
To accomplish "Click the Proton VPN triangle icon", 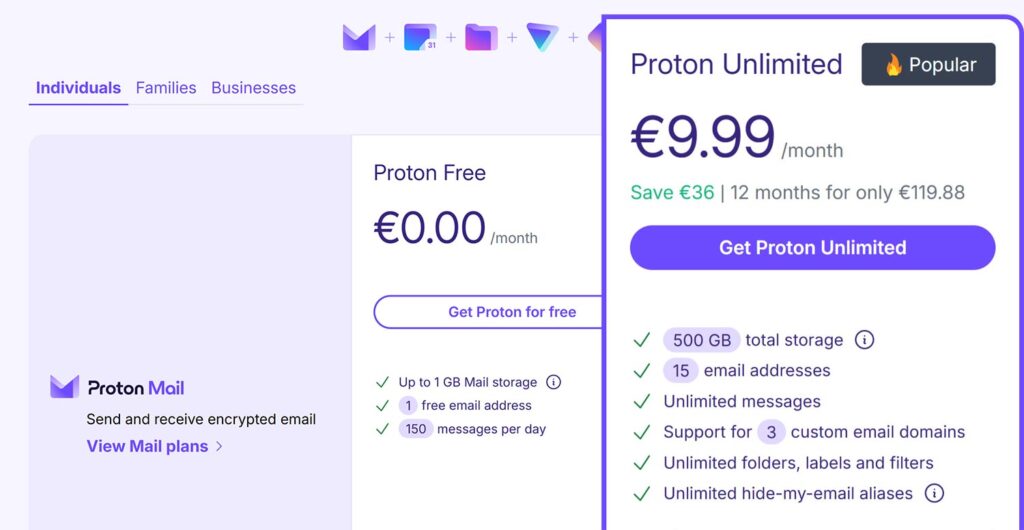I will tap(542, 38).
